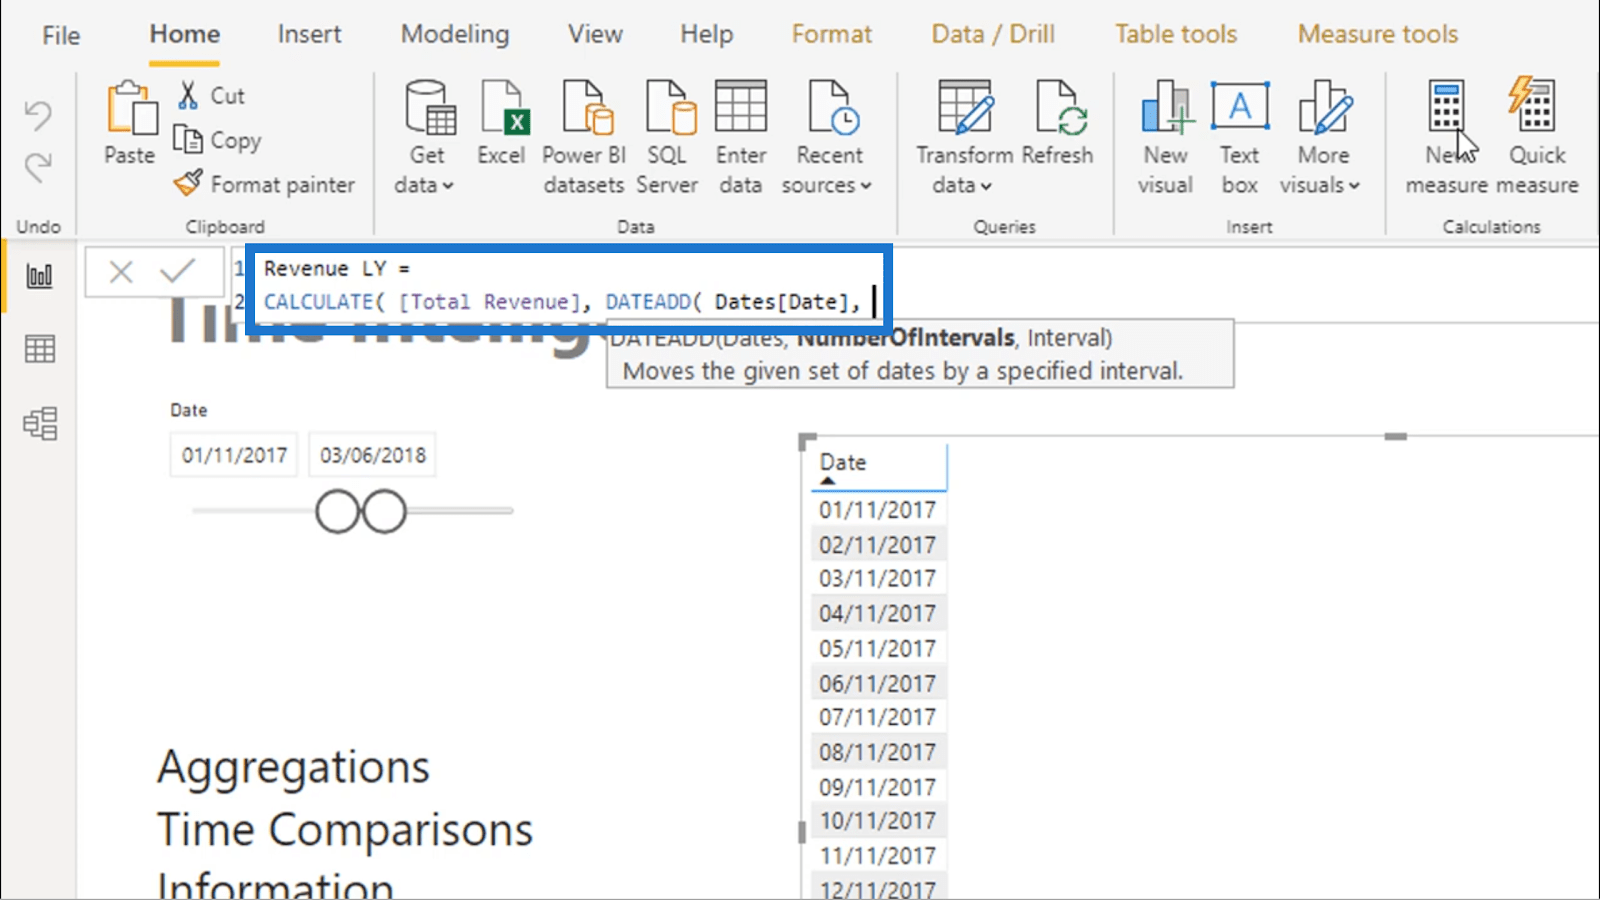Viewport: 1600px width, 900px height.
Task: Click the end date field 03/06/2018
Action: pyautogui.click(x=373, y=455)
